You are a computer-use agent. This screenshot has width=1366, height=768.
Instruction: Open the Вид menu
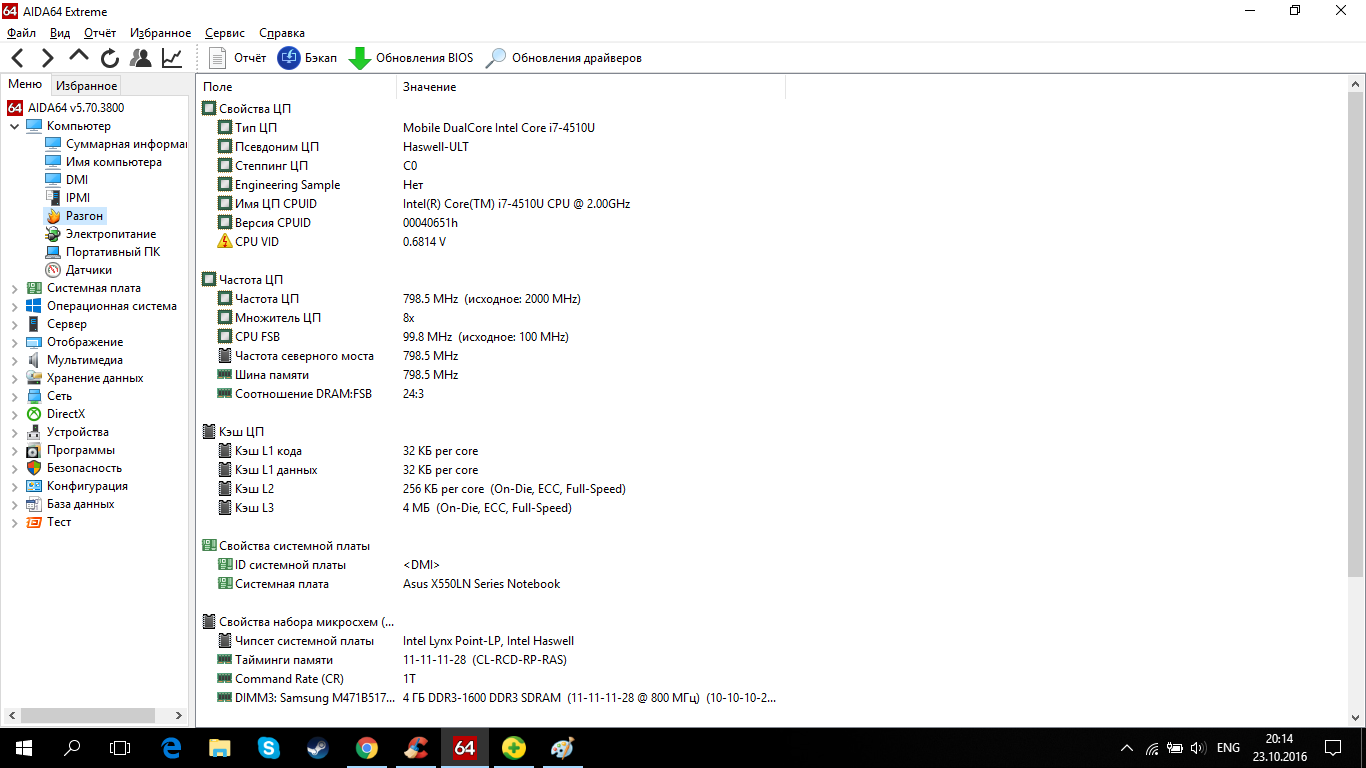pyautogui.click(x=60, y=33)
